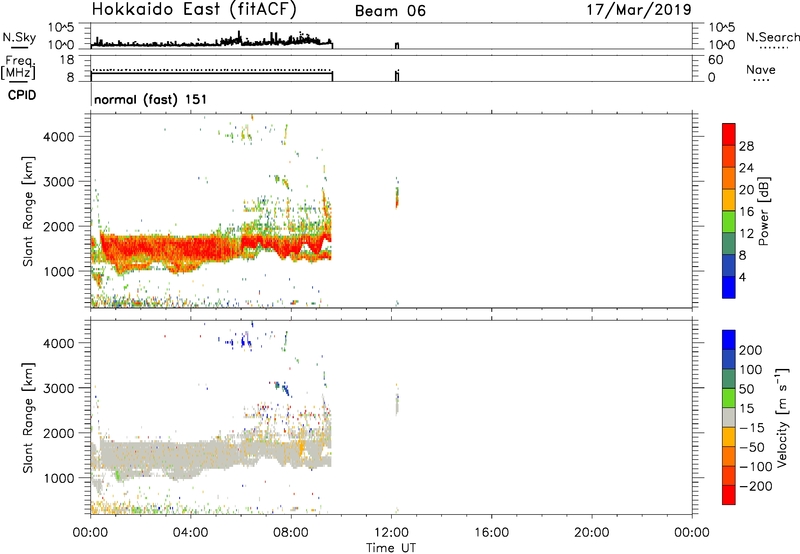Click the '12:00' time tick label
This screenshot has height=554, width=800.
[391, 533]
